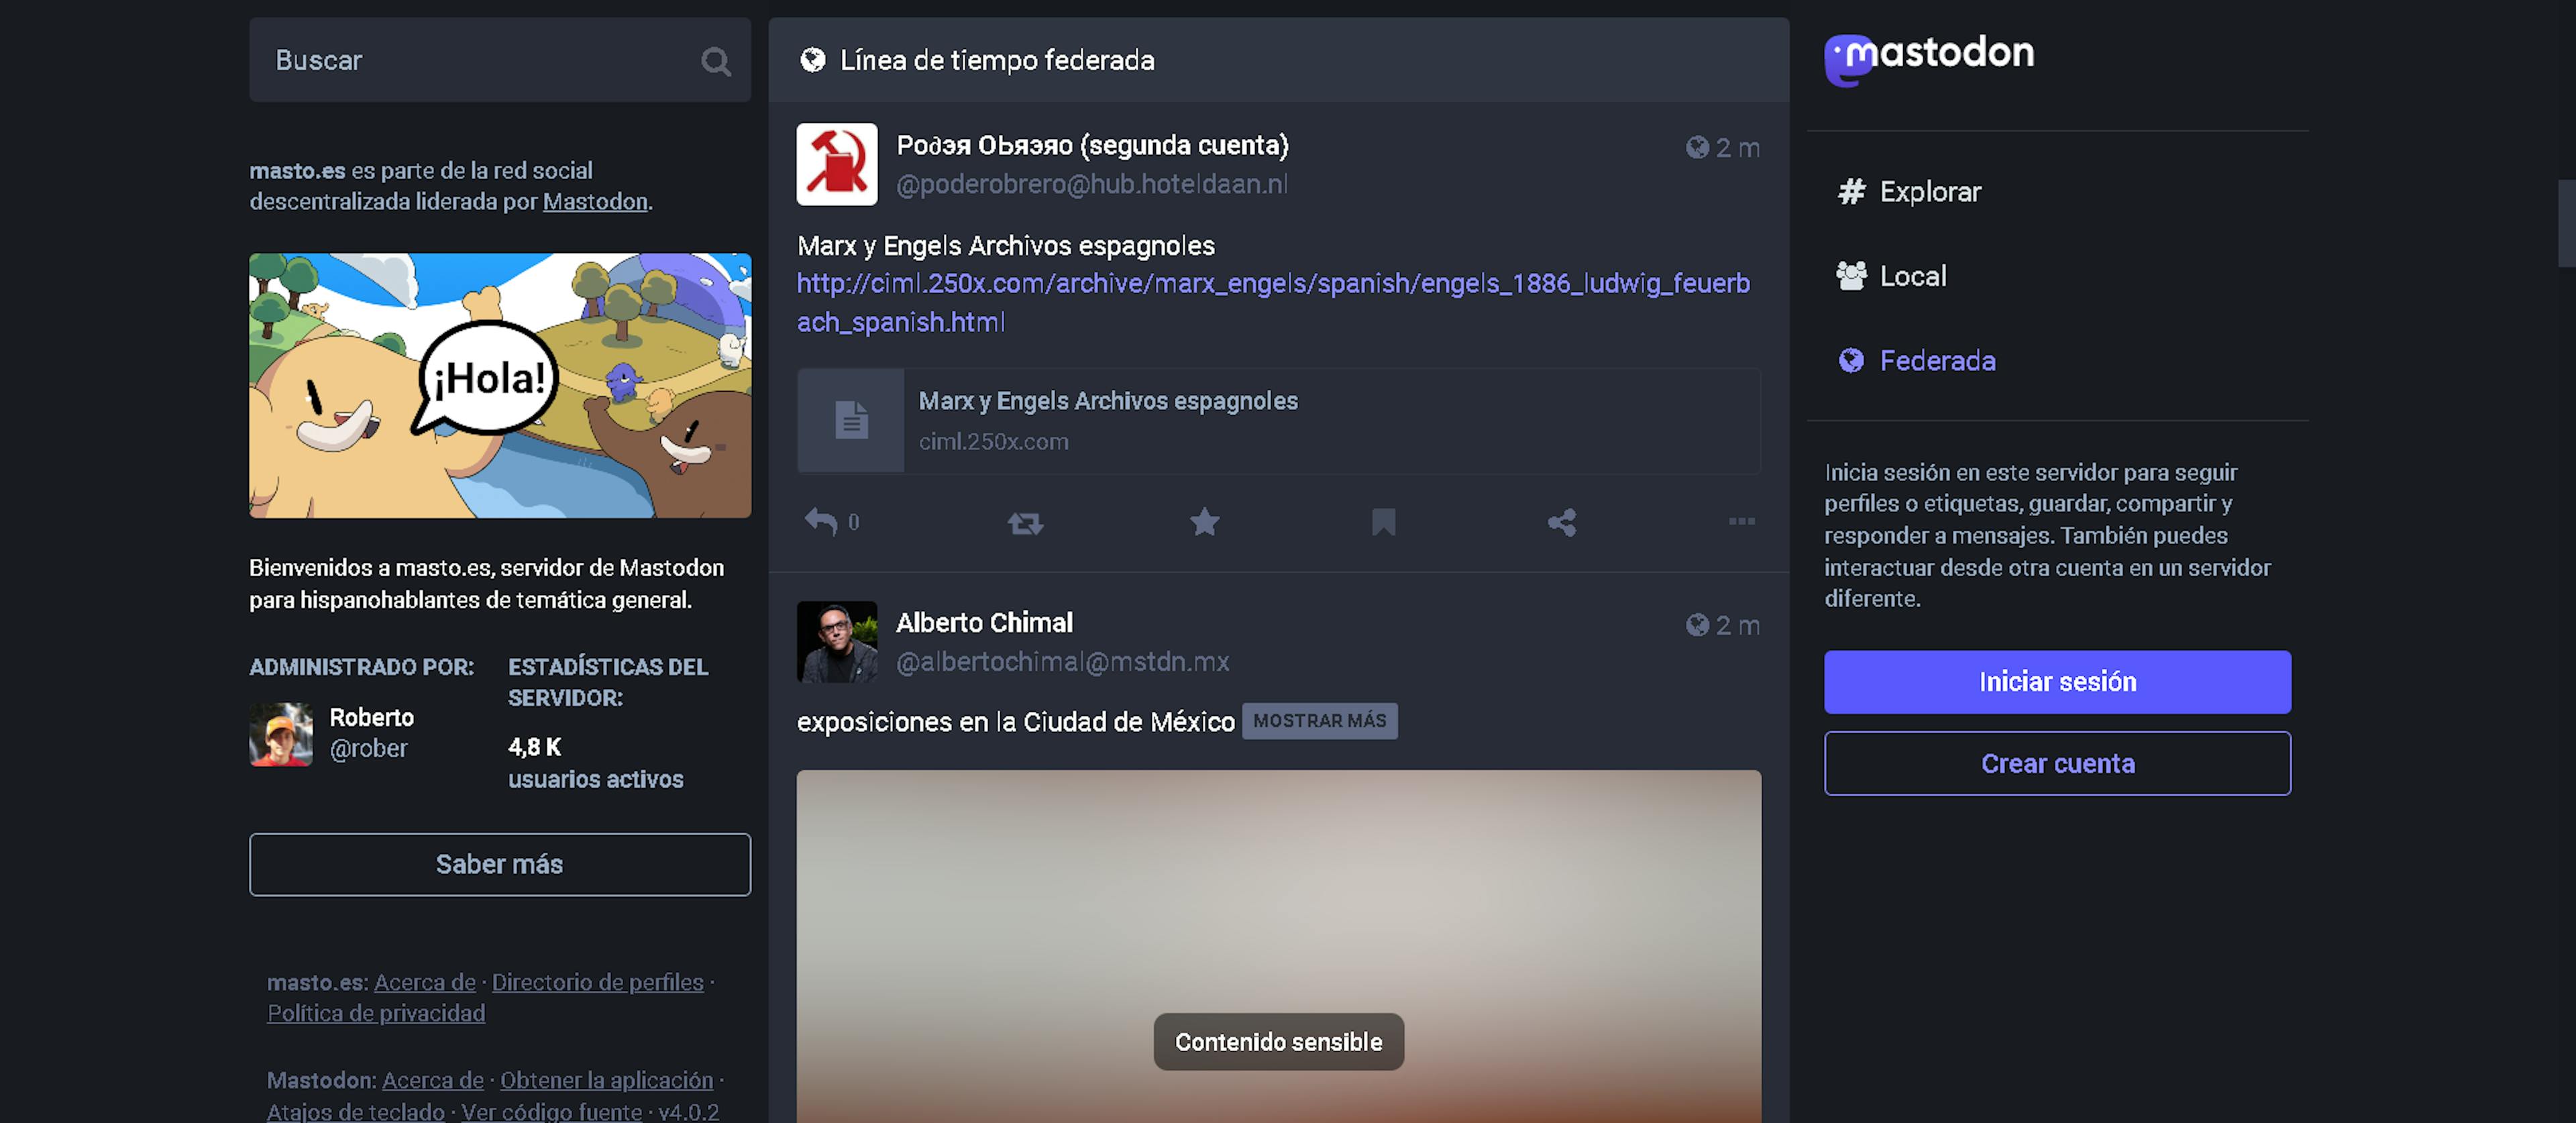Open the Política de privacidad link
This screenshot has height=1123, width=2576.
click(x=376, y=1012)
